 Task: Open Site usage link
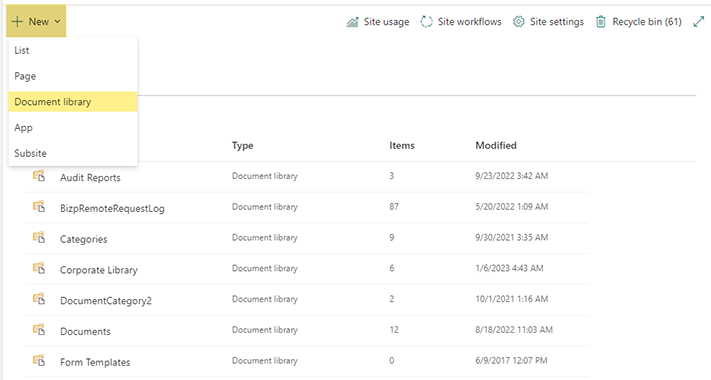(x=386, y=22)
